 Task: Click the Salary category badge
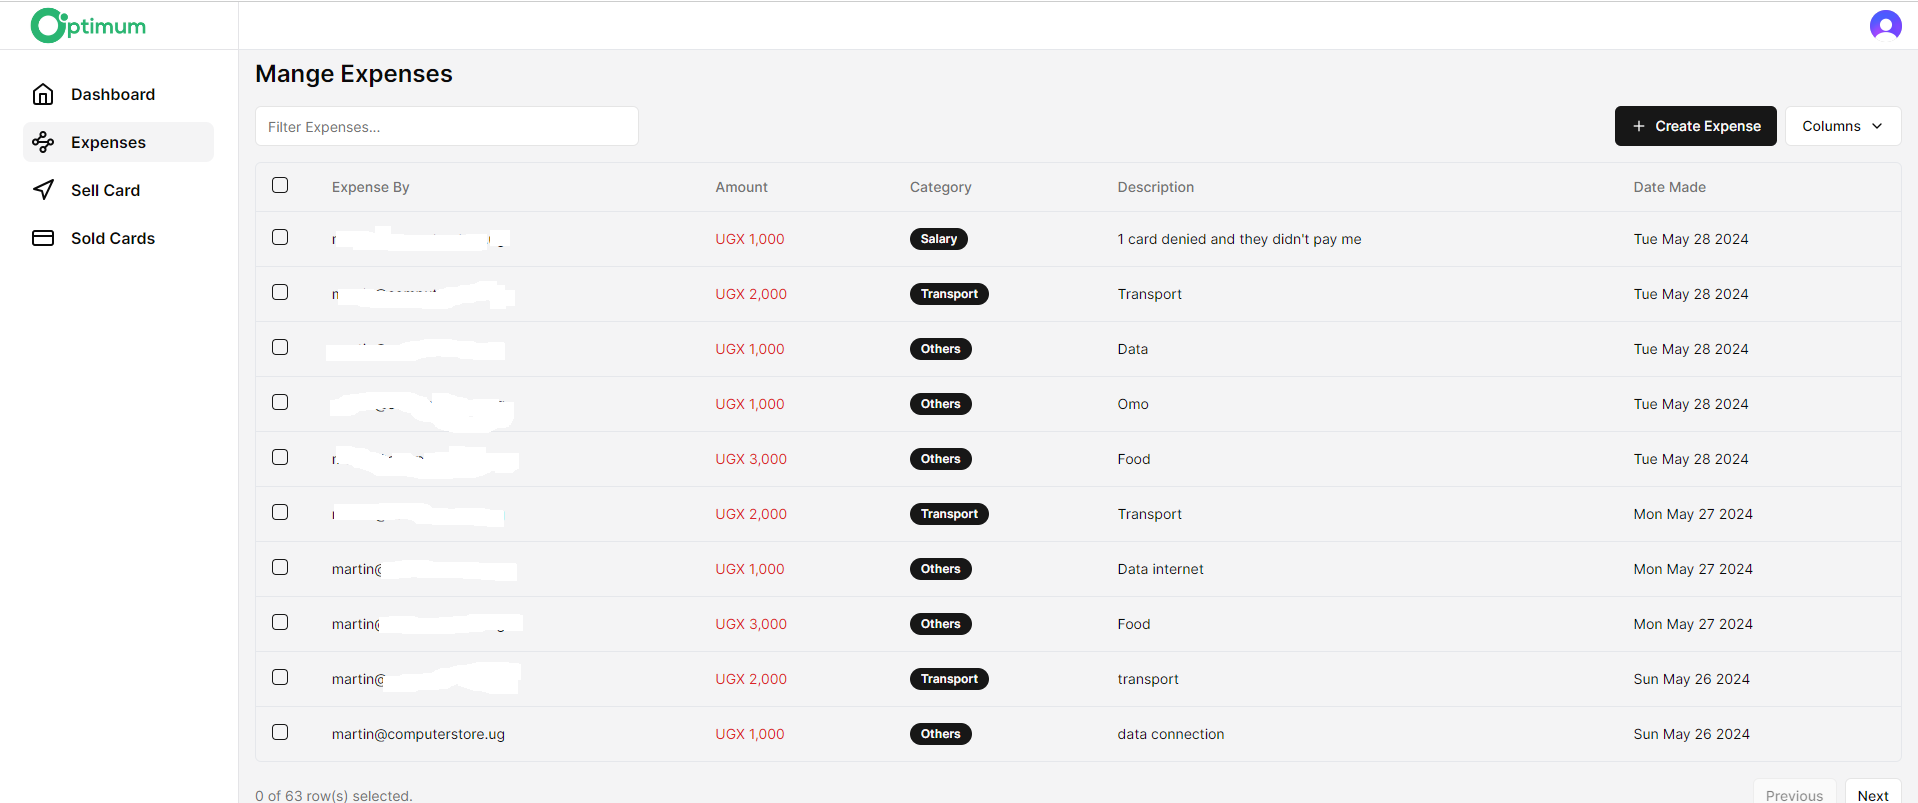[x=938, y=239]
